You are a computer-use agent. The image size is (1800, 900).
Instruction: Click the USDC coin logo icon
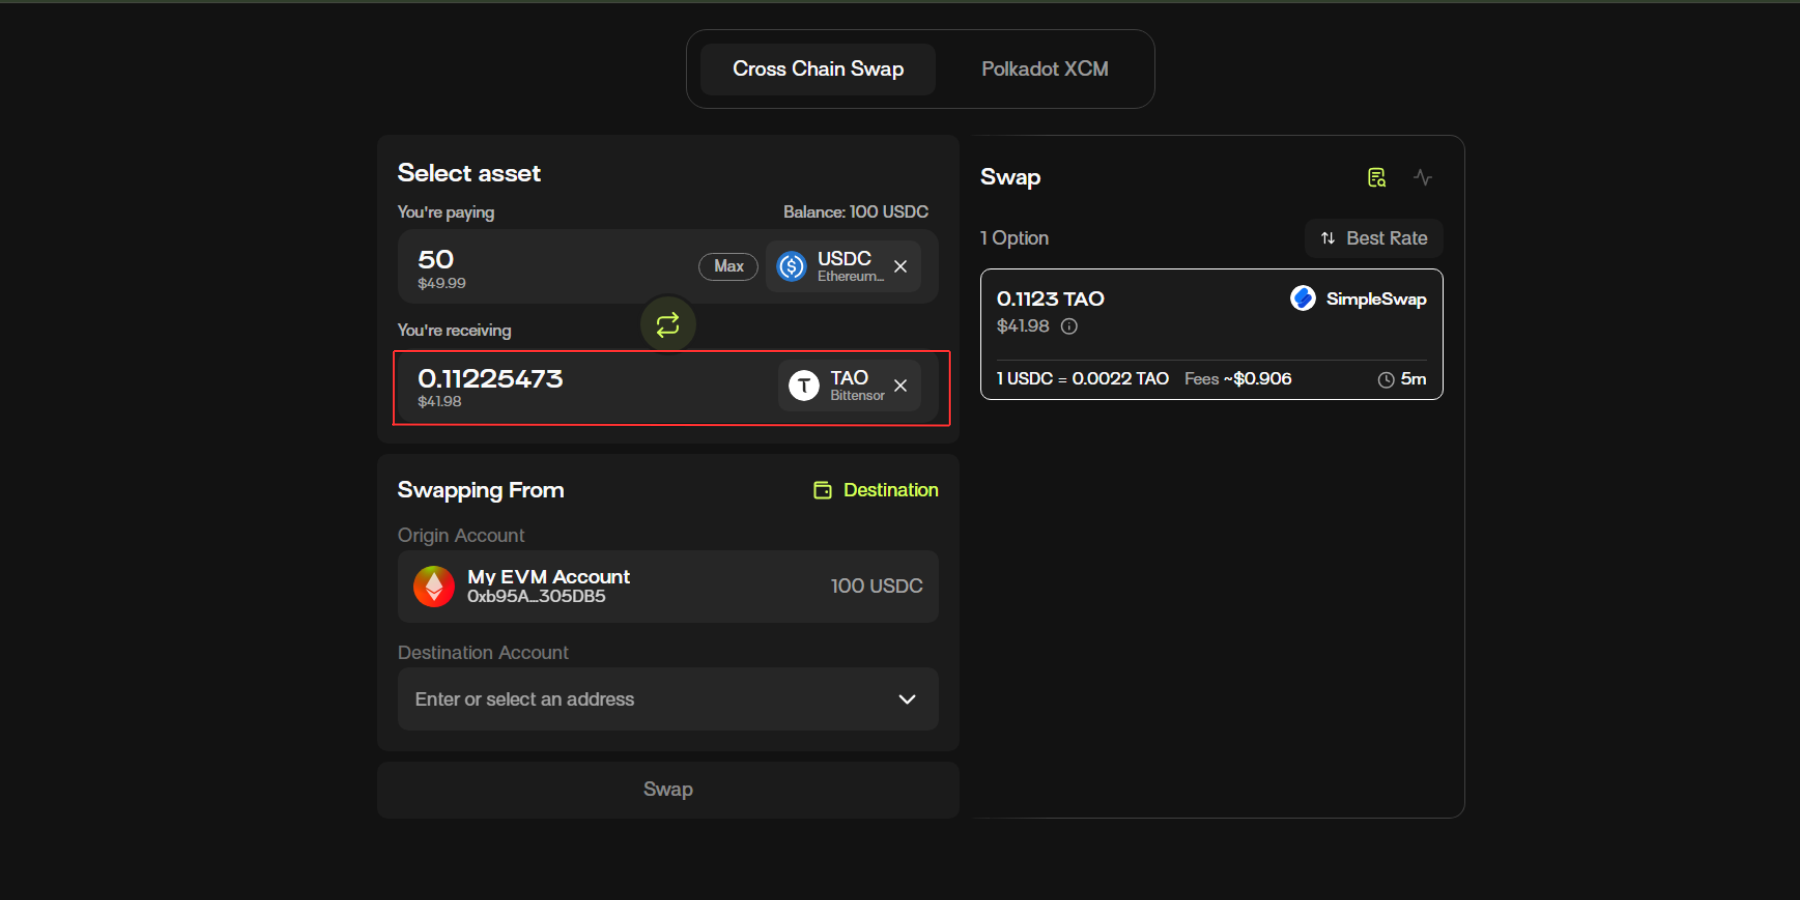(792, 266)
